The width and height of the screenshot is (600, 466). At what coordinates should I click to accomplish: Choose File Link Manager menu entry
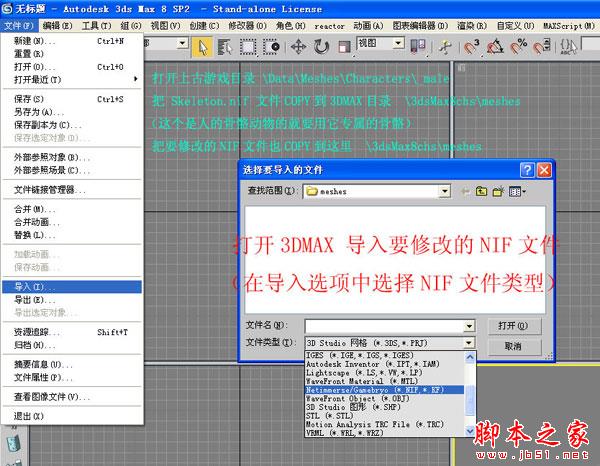(72, 190)
